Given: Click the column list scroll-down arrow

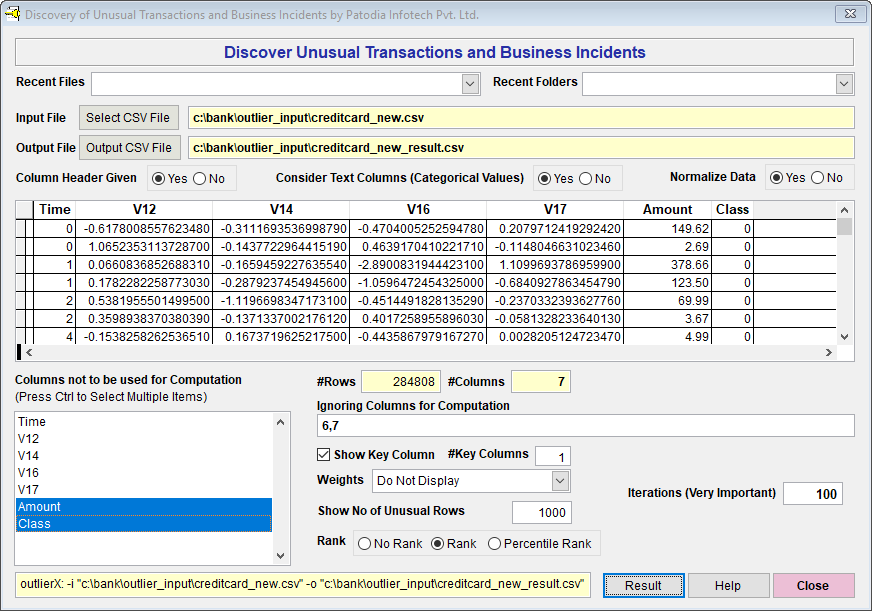Looking at the screenshot, I should tap(281, 555).
